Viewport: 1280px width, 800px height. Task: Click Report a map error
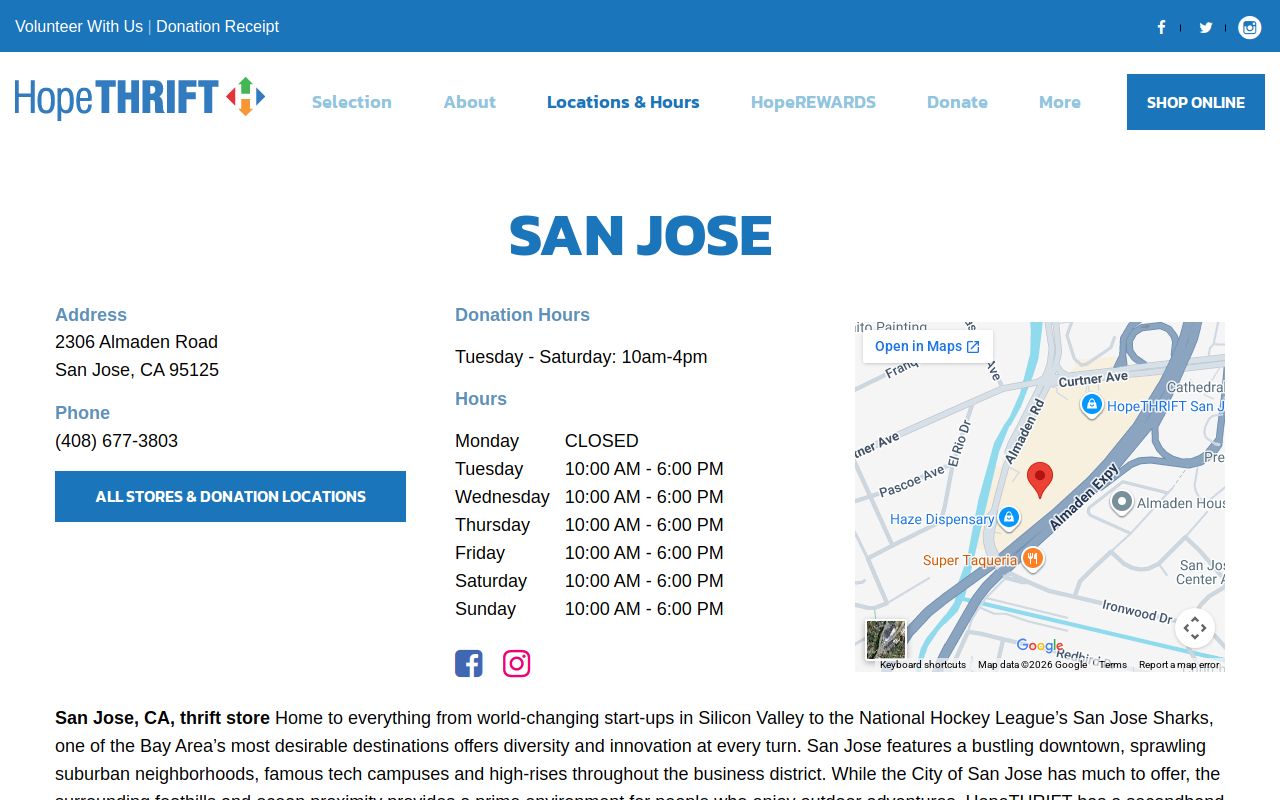click(x=1179, y=665)
